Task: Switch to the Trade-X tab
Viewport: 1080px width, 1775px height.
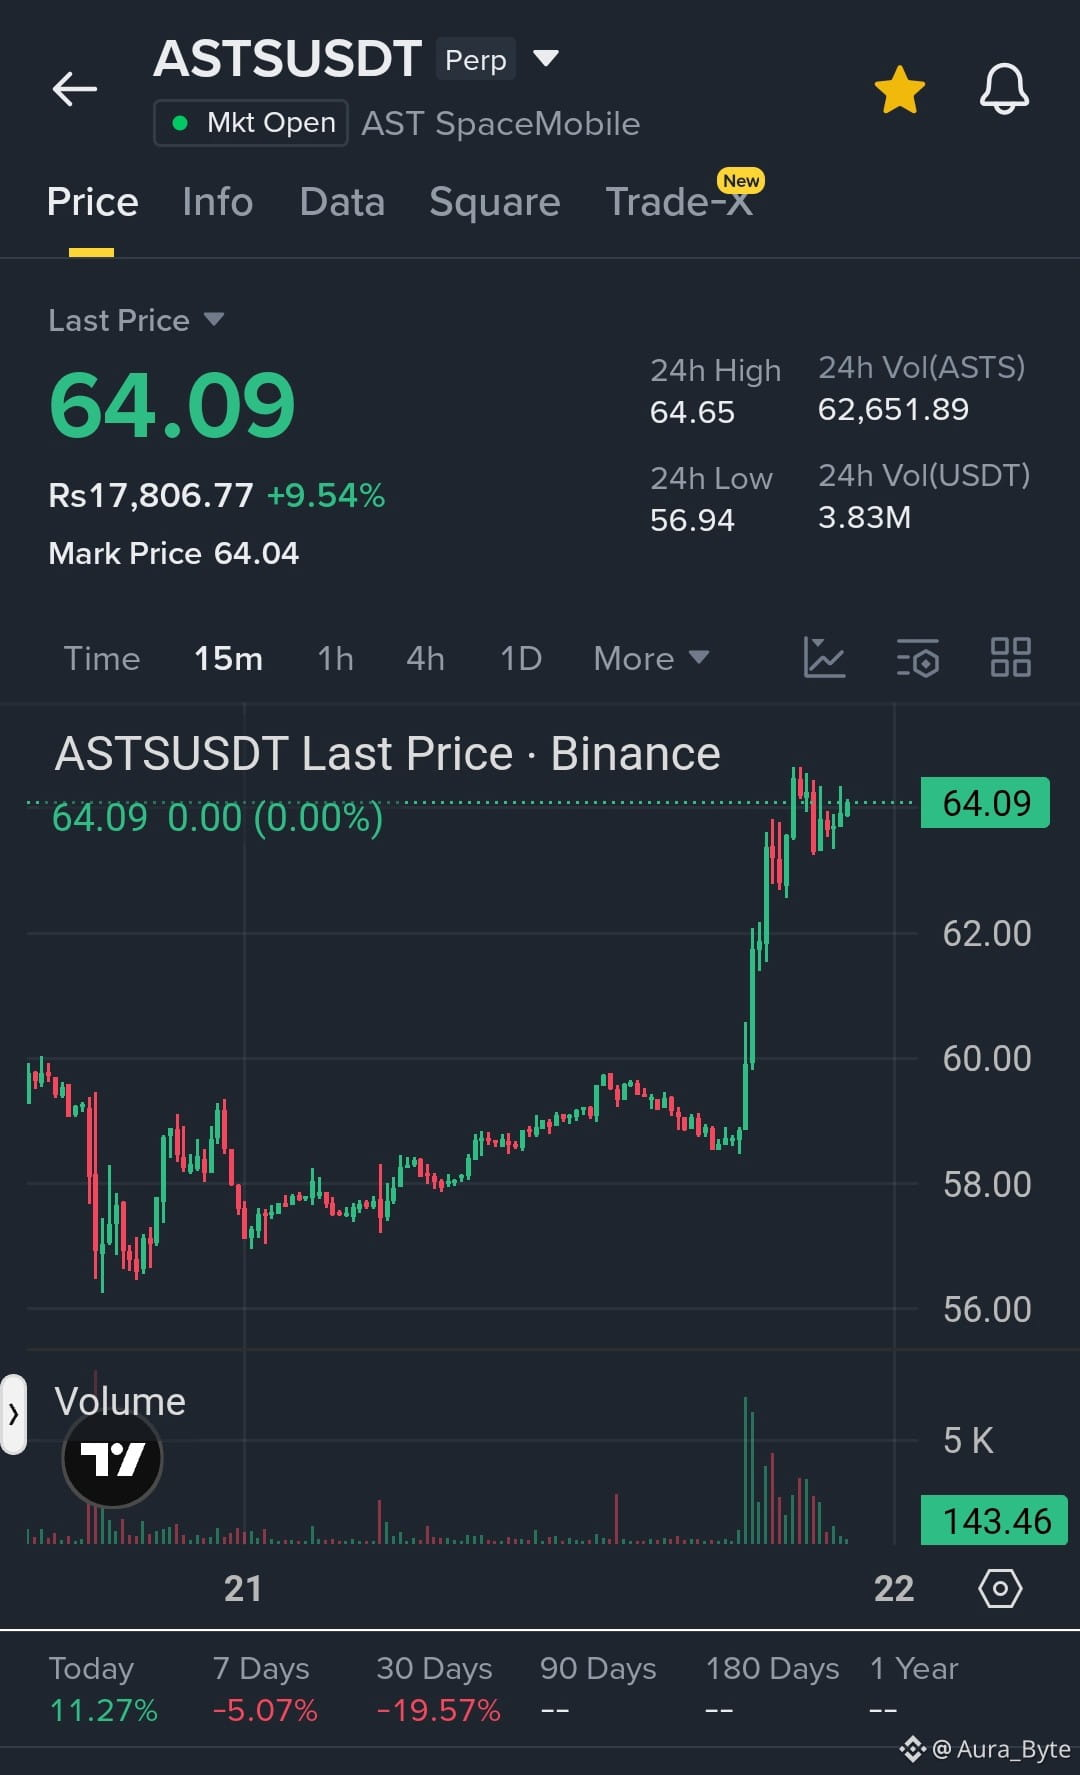Action: (x=680, y=202)
